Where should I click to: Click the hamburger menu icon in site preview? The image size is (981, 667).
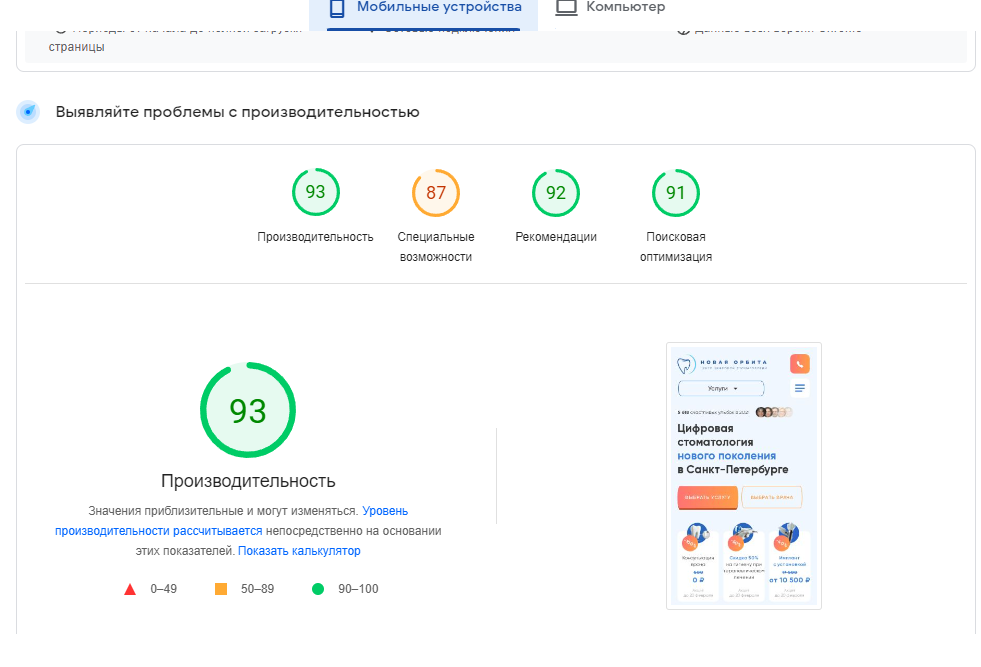coord(799,388)
